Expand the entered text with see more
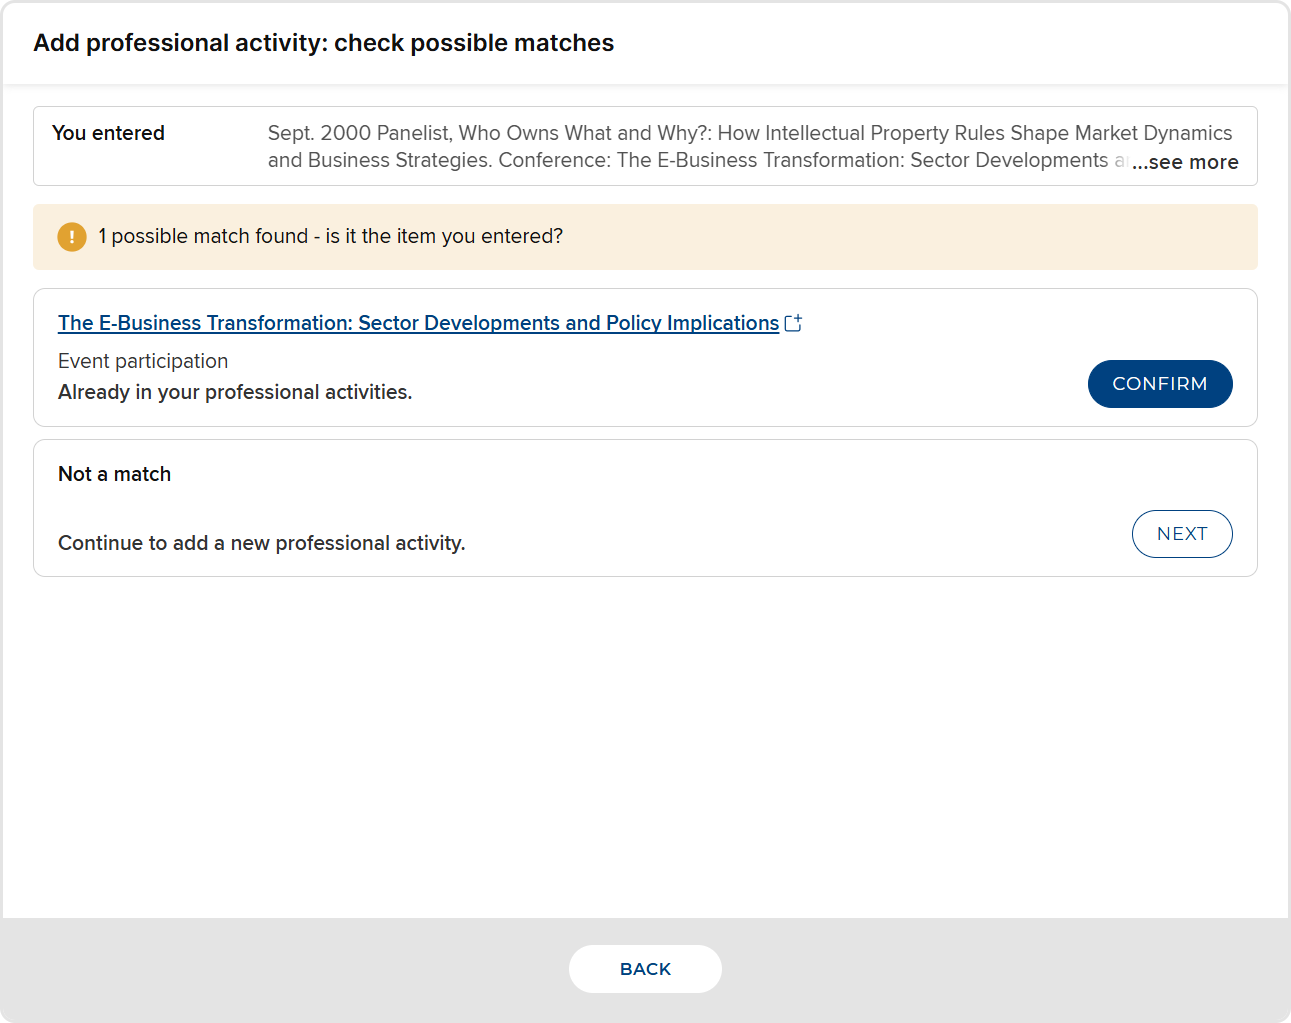The width and height of the screenshot is (1291, 1023). pyautogui.click(x=1185, y=162)
